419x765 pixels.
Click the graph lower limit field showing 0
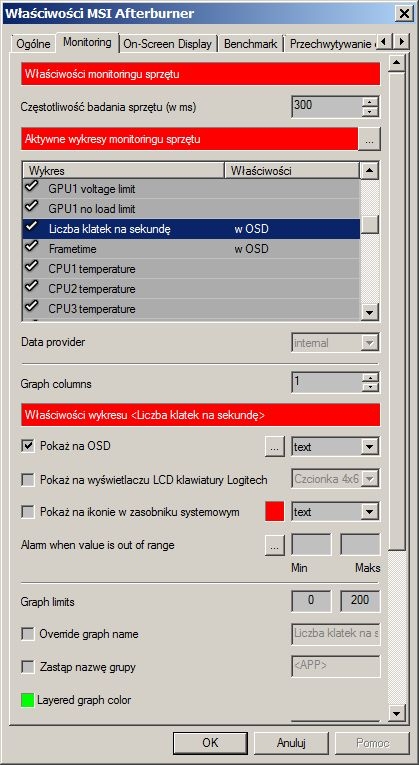(x=311, y=601)
